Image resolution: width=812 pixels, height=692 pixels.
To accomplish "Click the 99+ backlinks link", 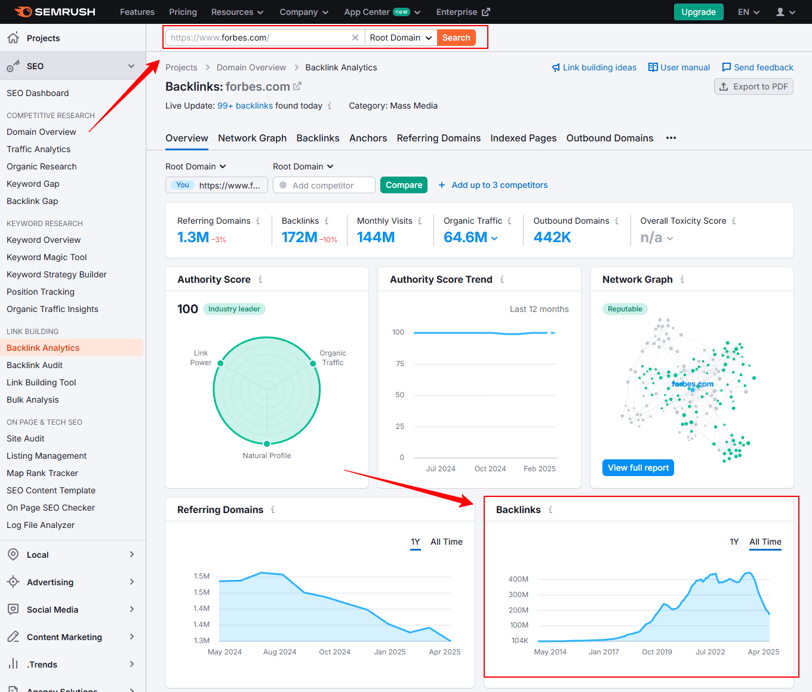I will click(x=245, y=106).
